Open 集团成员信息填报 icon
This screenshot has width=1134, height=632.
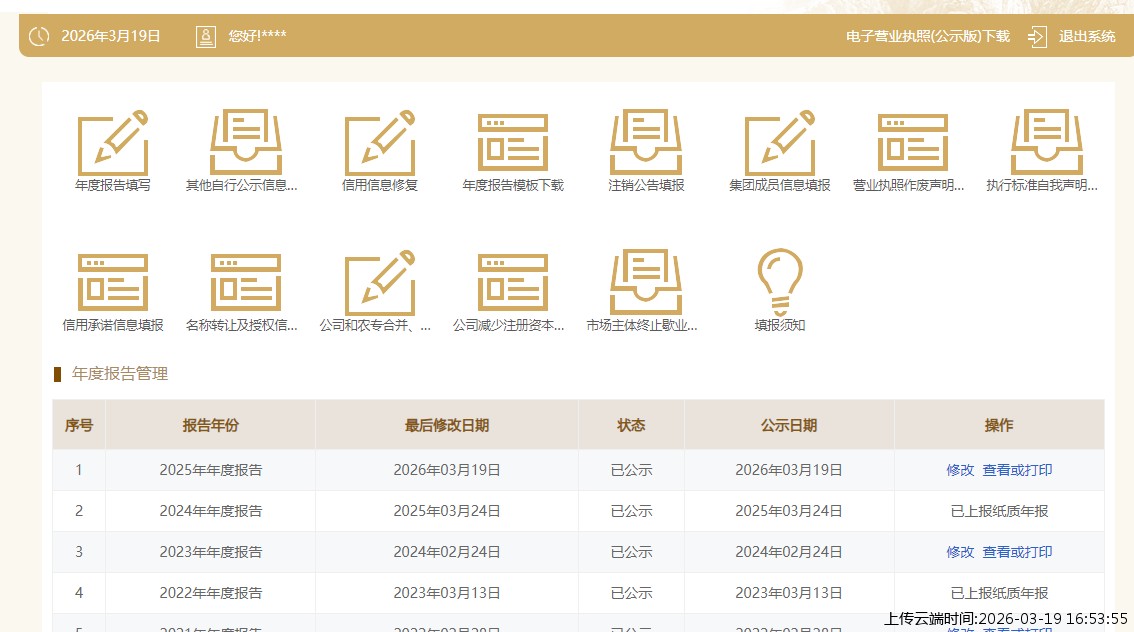click(x=780, y=143)
